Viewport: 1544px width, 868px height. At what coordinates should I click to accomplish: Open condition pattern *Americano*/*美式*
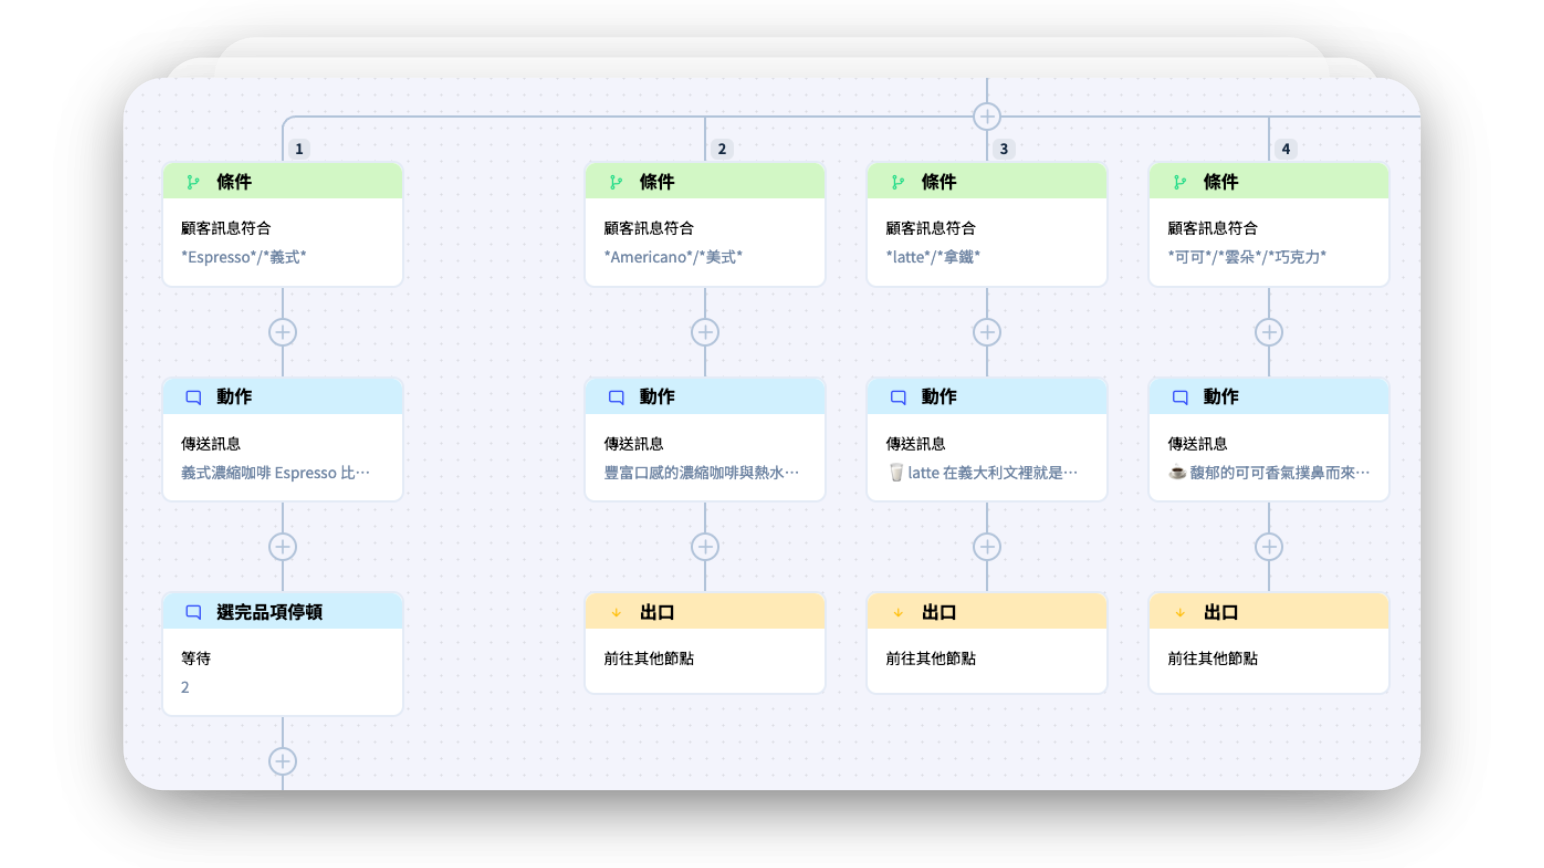point(673,257)
